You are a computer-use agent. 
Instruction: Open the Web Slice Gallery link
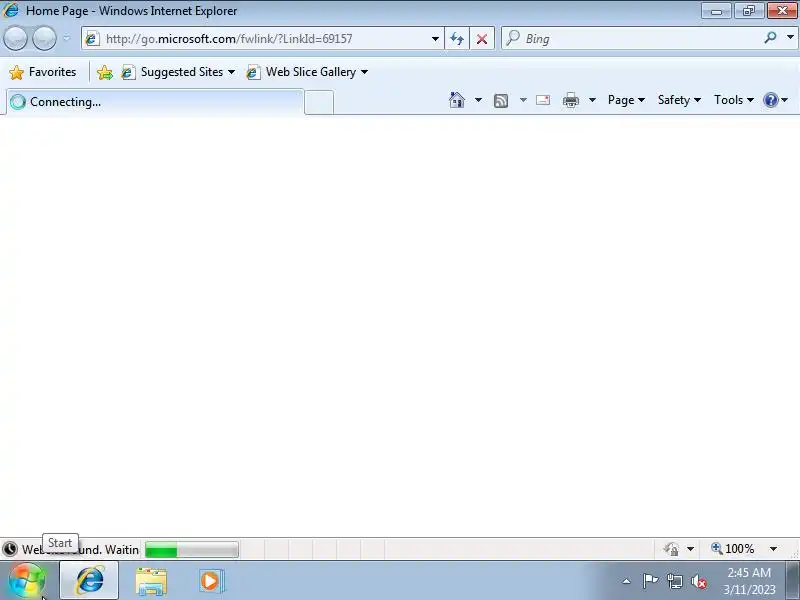click(307, 72)
